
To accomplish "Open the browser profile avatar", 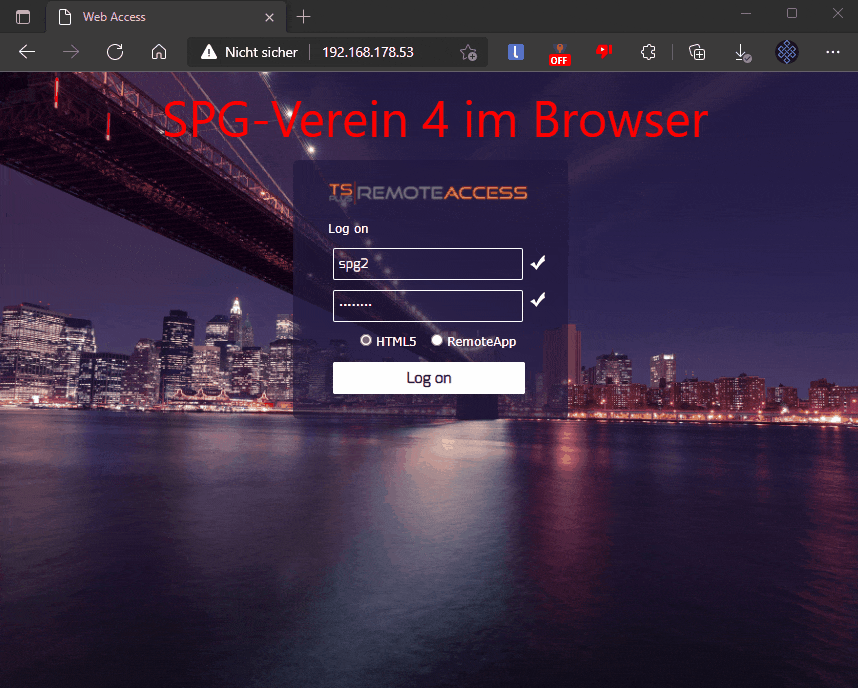I will (x=787, y=52).
